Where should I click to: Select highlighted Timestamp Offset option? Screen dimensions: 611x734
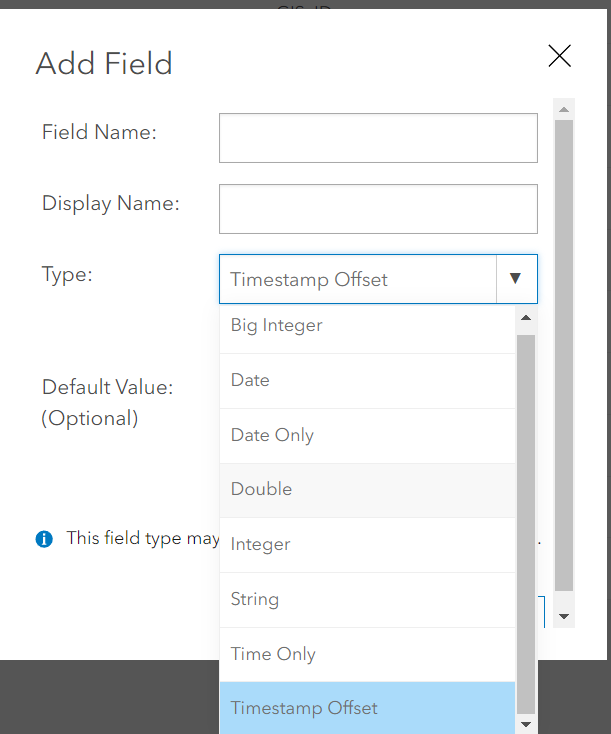click(367, 709)
